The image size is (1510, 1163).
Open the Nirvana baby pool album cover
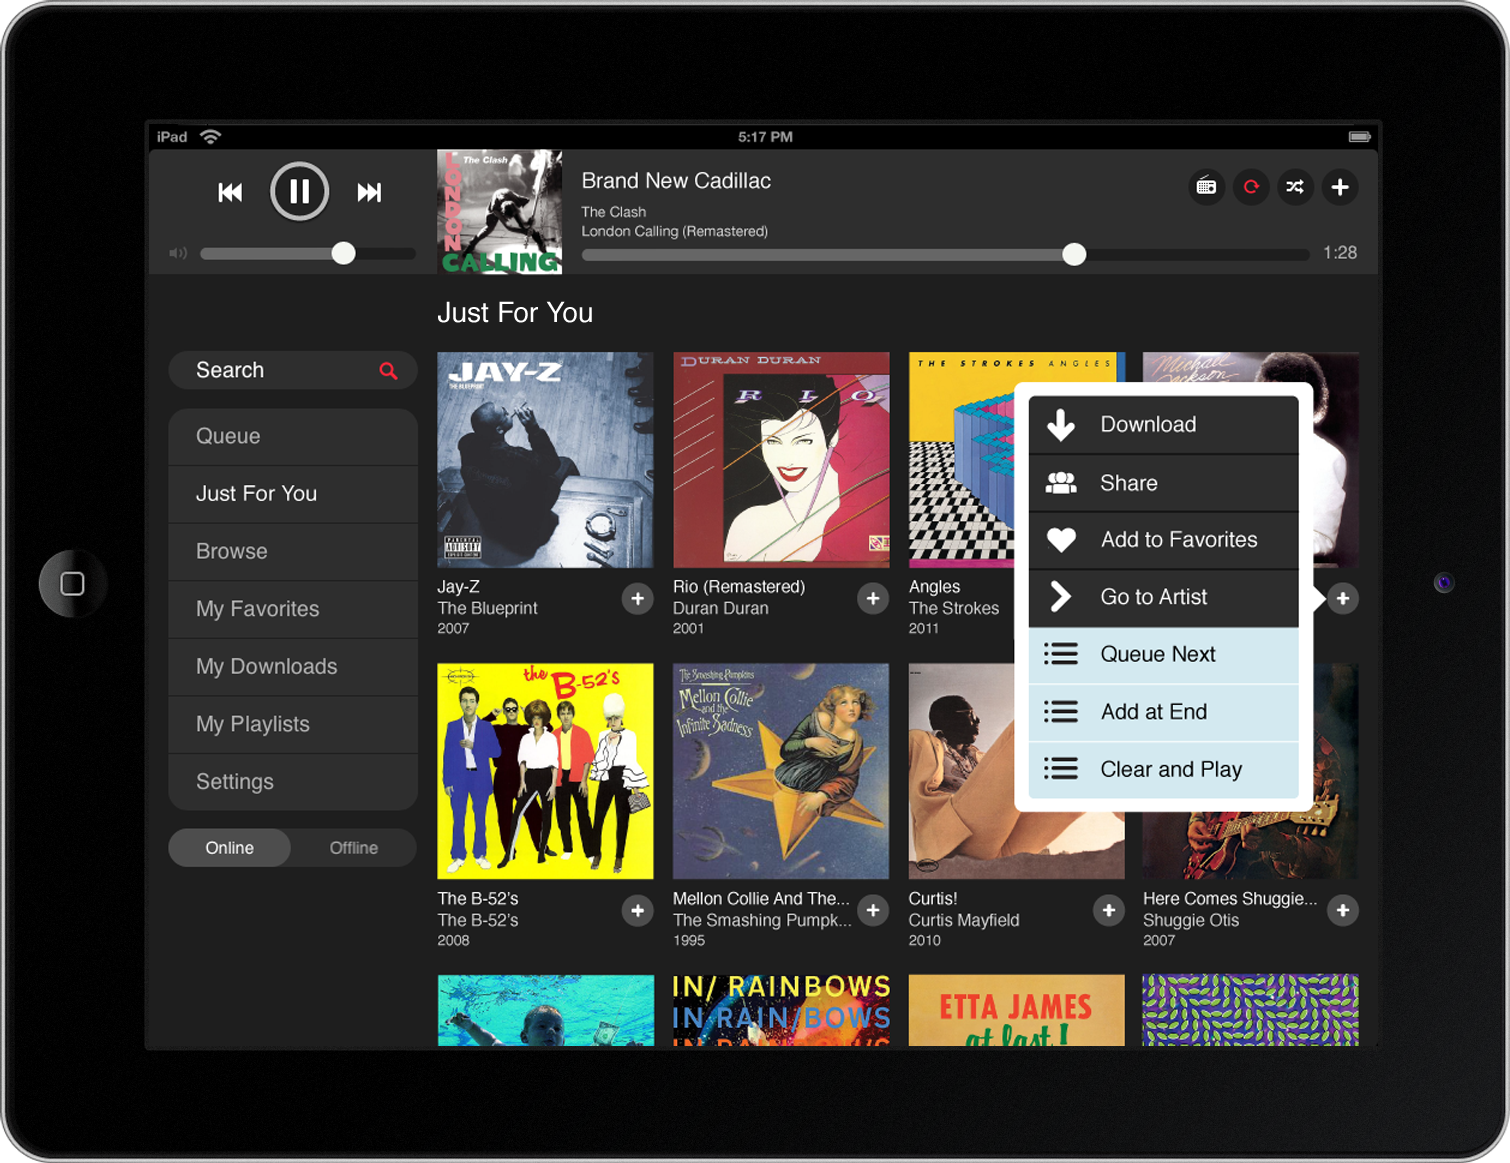tap(545, 1010)
